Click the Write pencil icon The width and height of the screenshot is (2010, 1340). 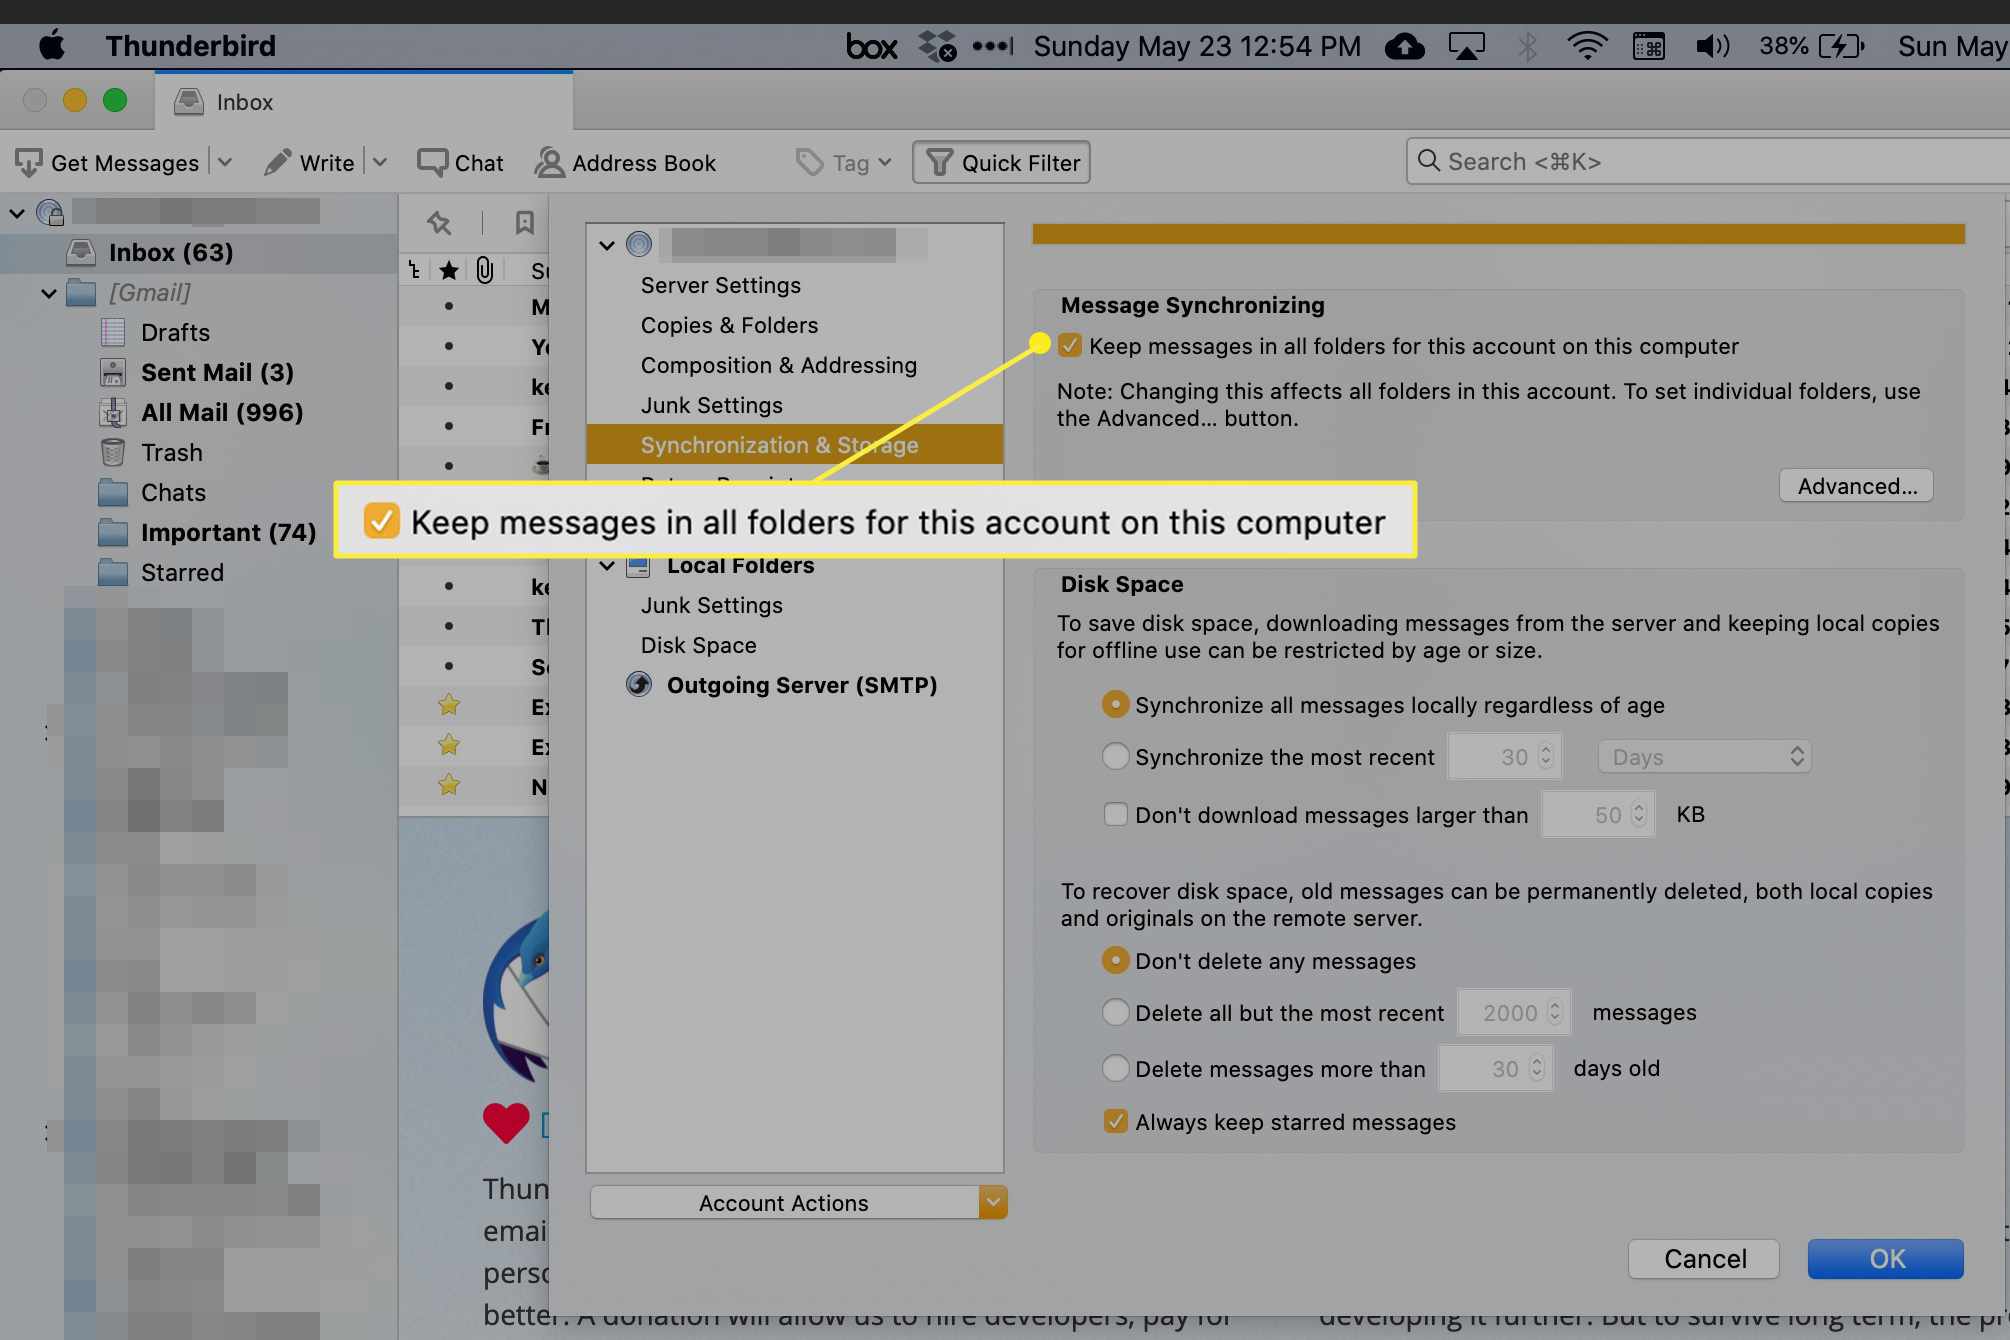pyautogui.click(x=277, y=163)
